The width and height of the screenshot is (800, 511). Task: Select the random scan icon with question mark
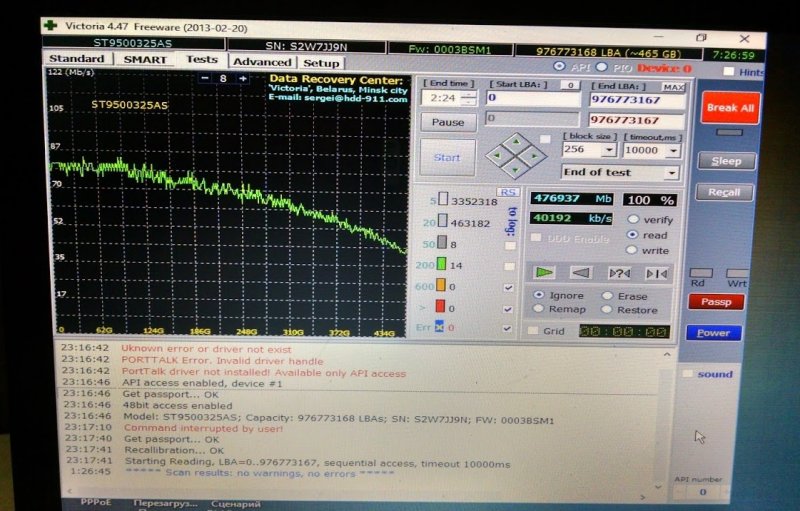point(619,272)
